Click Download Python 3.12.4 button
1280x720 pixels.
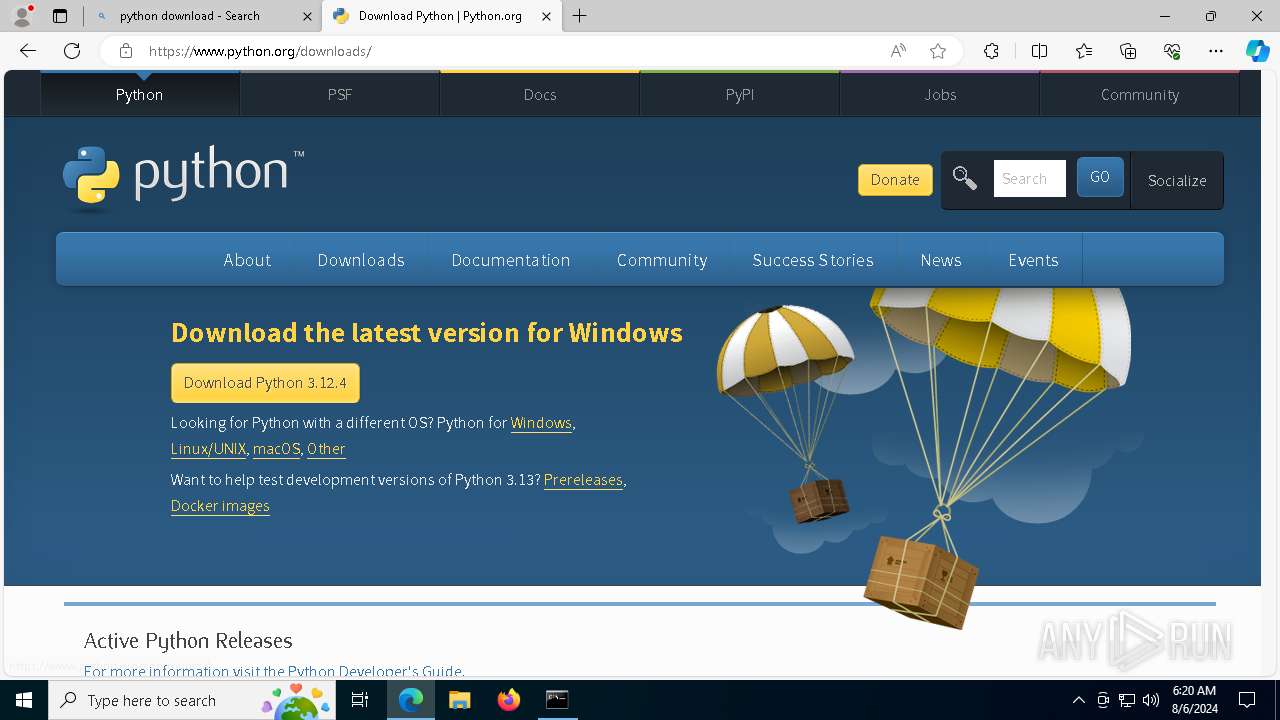265,383
